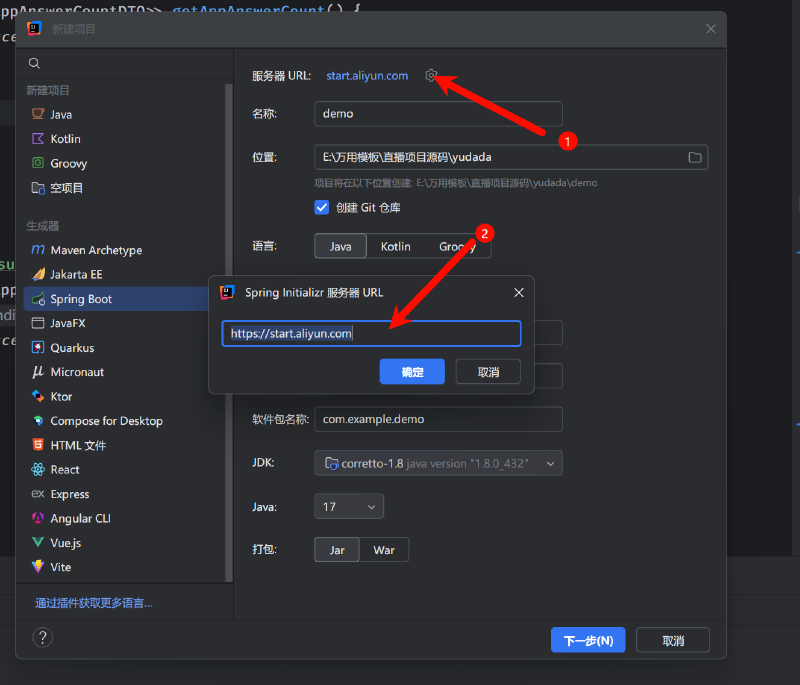Confirm URL with 确定 button

click(x=412, y=372)
